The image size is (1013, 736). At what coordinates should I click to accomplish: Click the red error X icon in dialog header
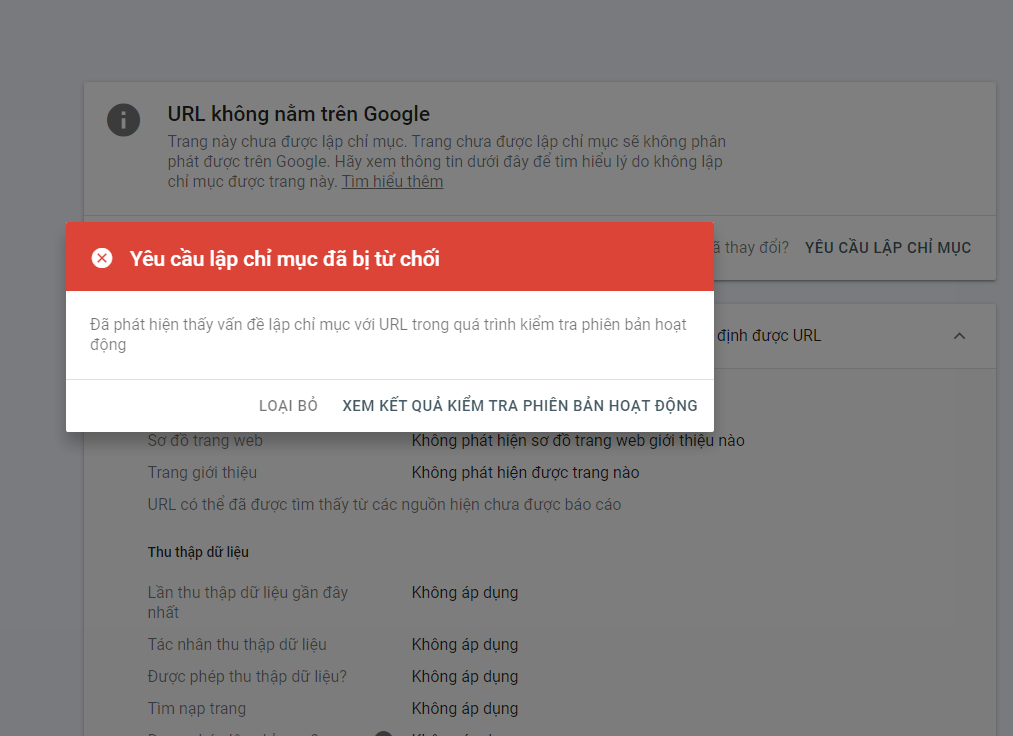click(x=102, y=258)
